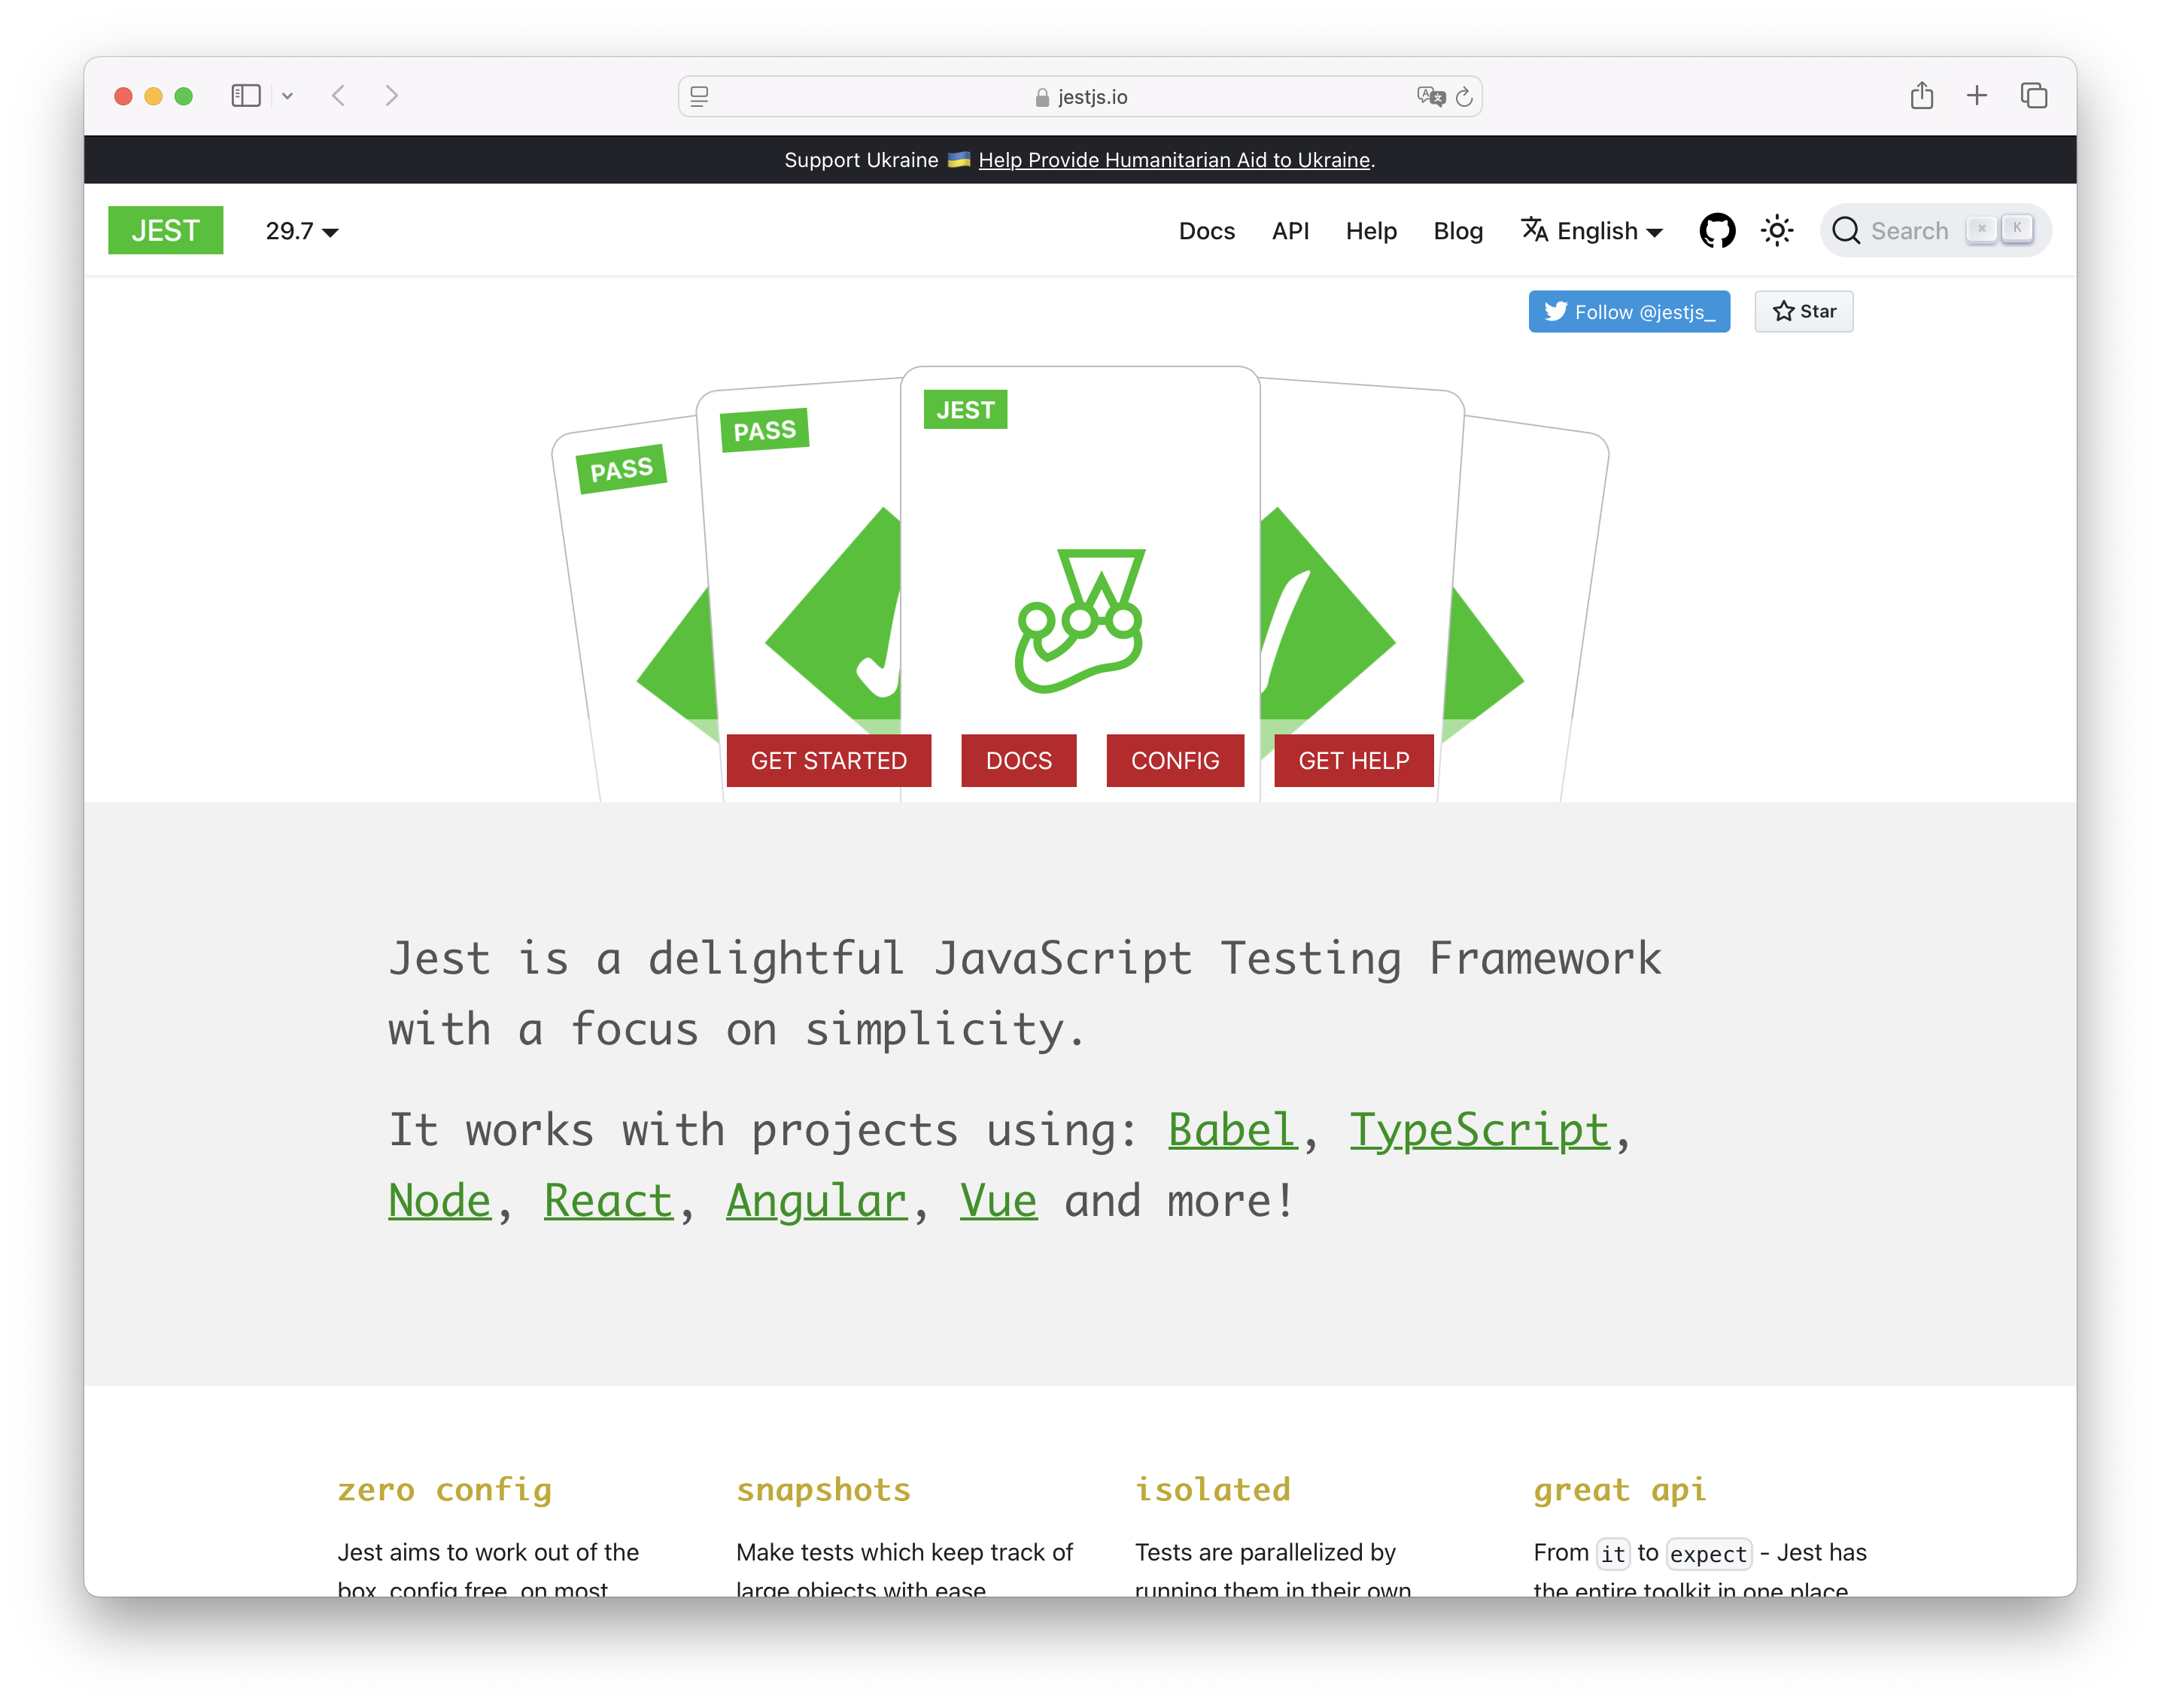This screenshot has width=2161, height=1708.
Task: Click the jestjs.io address bar
Action: coord(1079,97)
